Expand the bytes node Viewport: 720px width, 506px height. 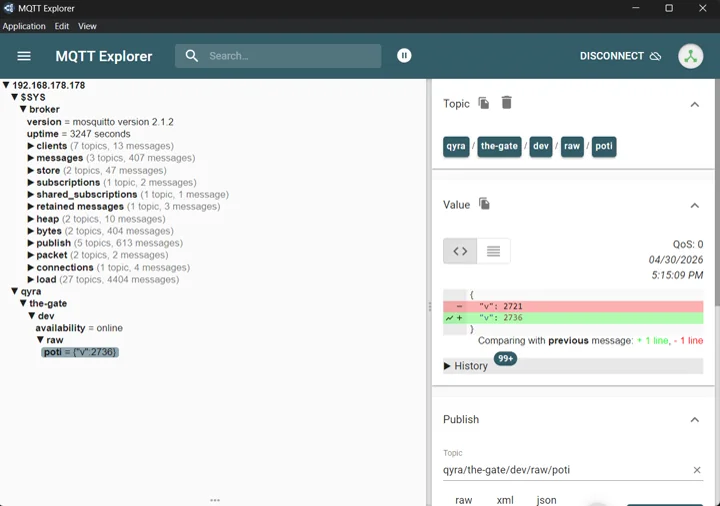click(31, 231)
